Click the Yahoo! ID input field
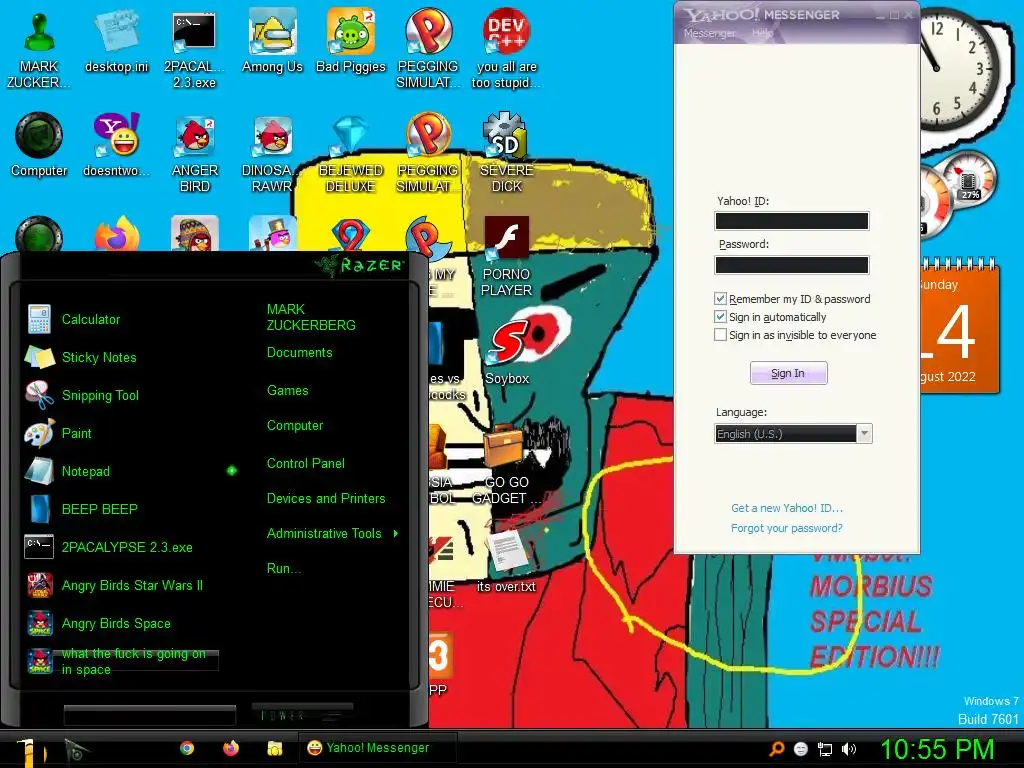The width and height of the screenshot is (1024, 768). pyautogui.click(x=792, y=221)
